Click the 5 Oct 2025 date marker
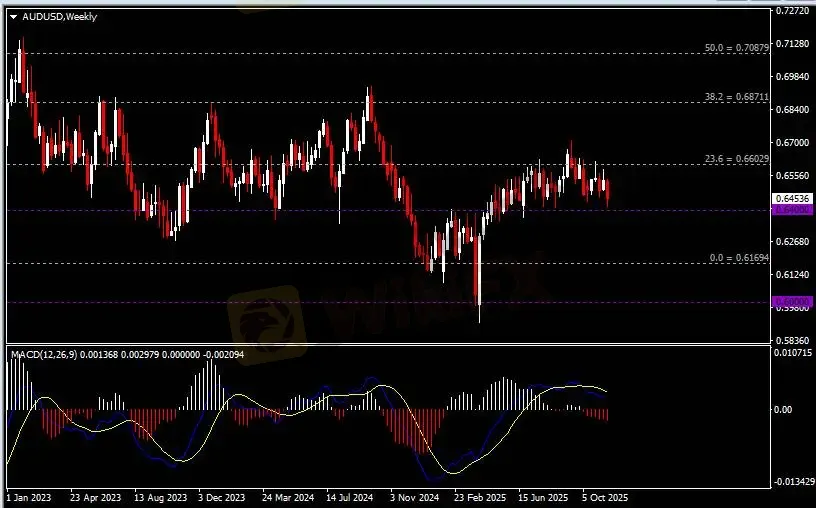Screen dimensions: 816x508 tap(604, 497)
